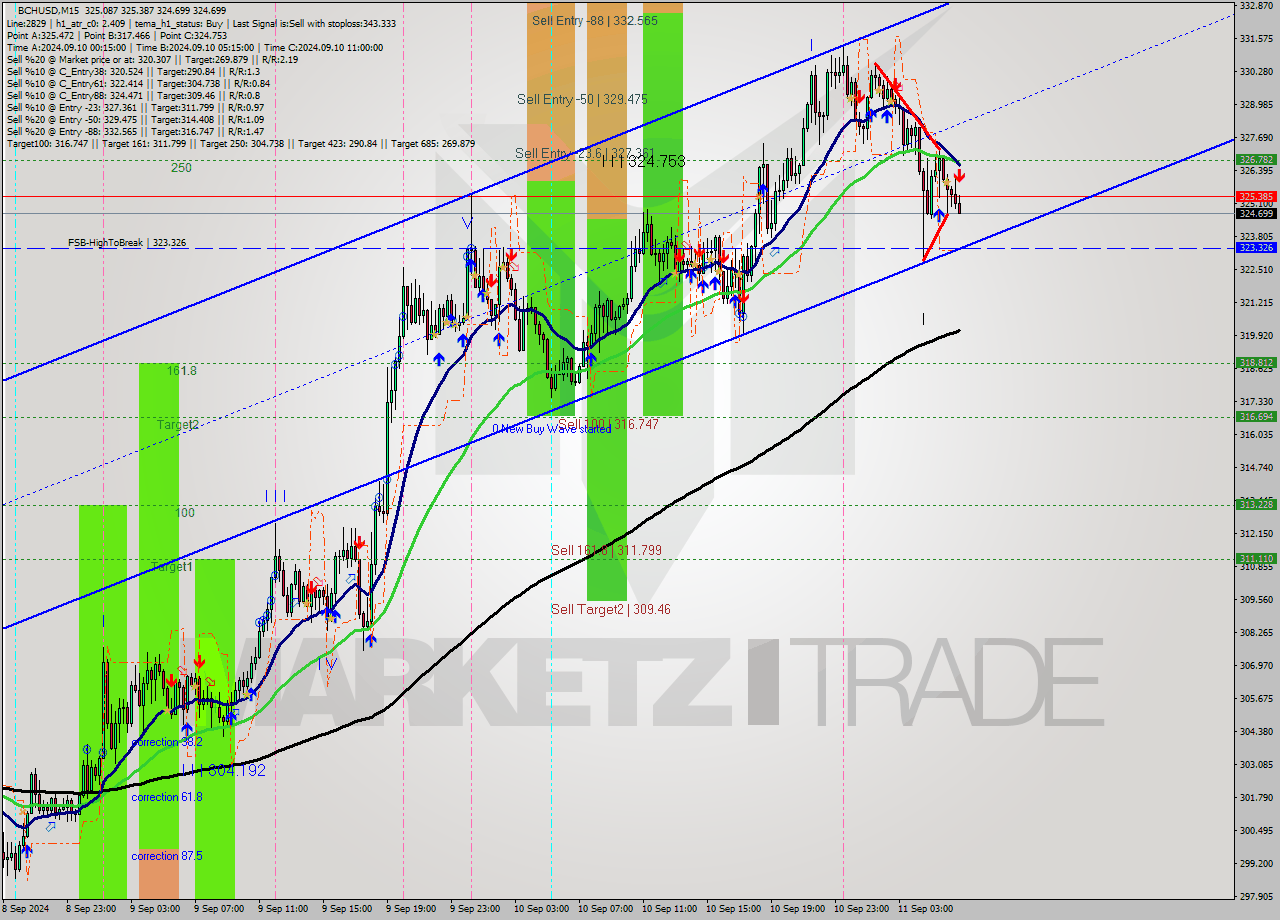
Task: Select the 'Sell %20 @ Market price' info line
Action: (152, 59)
